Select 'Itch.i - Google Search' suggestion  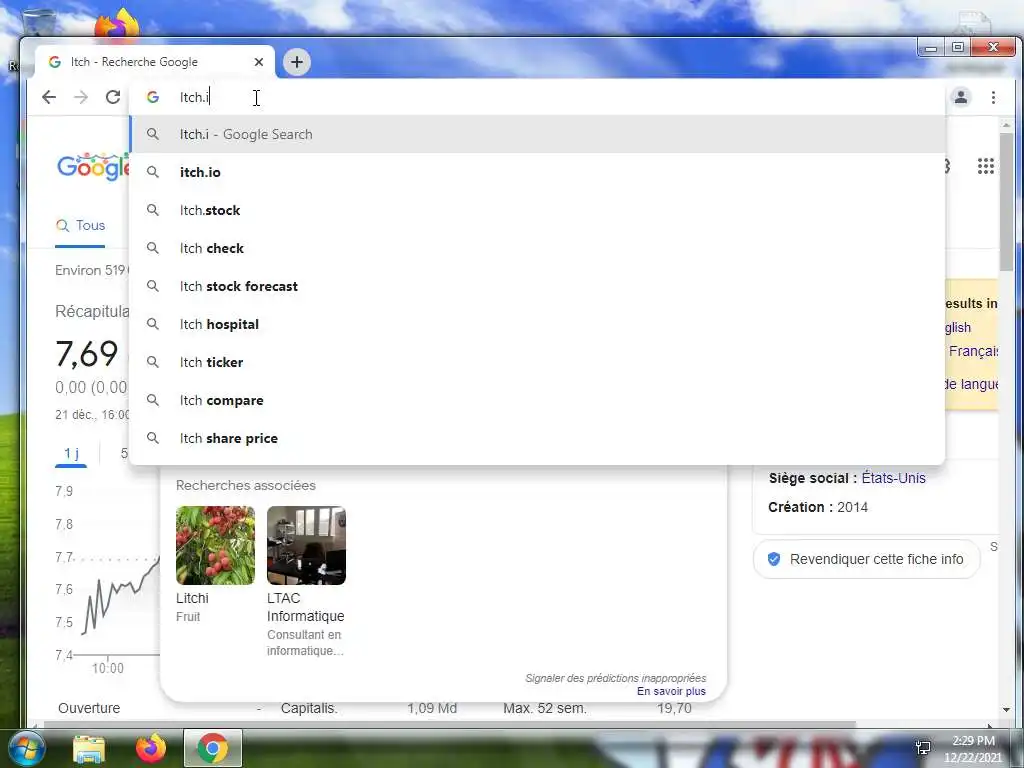[537, 135]
